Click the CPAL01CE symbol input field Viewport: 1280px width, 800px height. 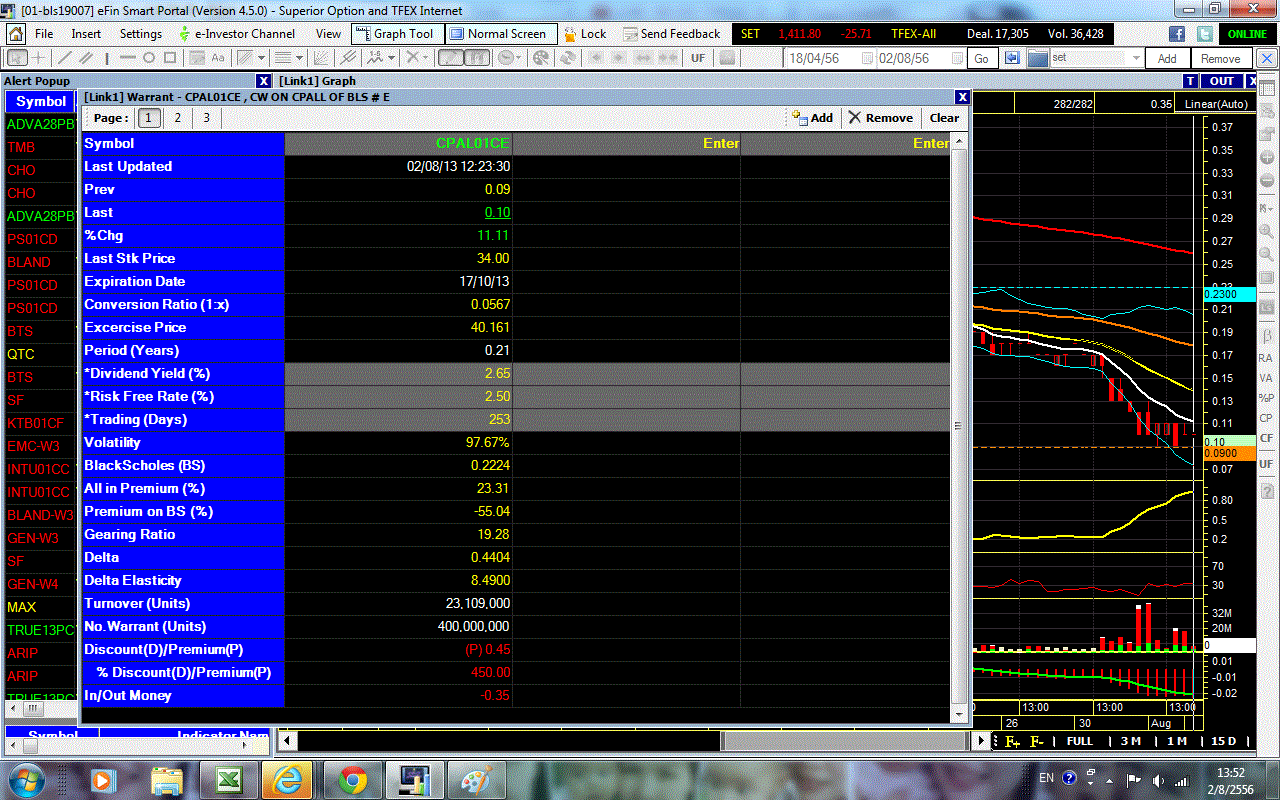pyautogui.click(x=398, y=143)
